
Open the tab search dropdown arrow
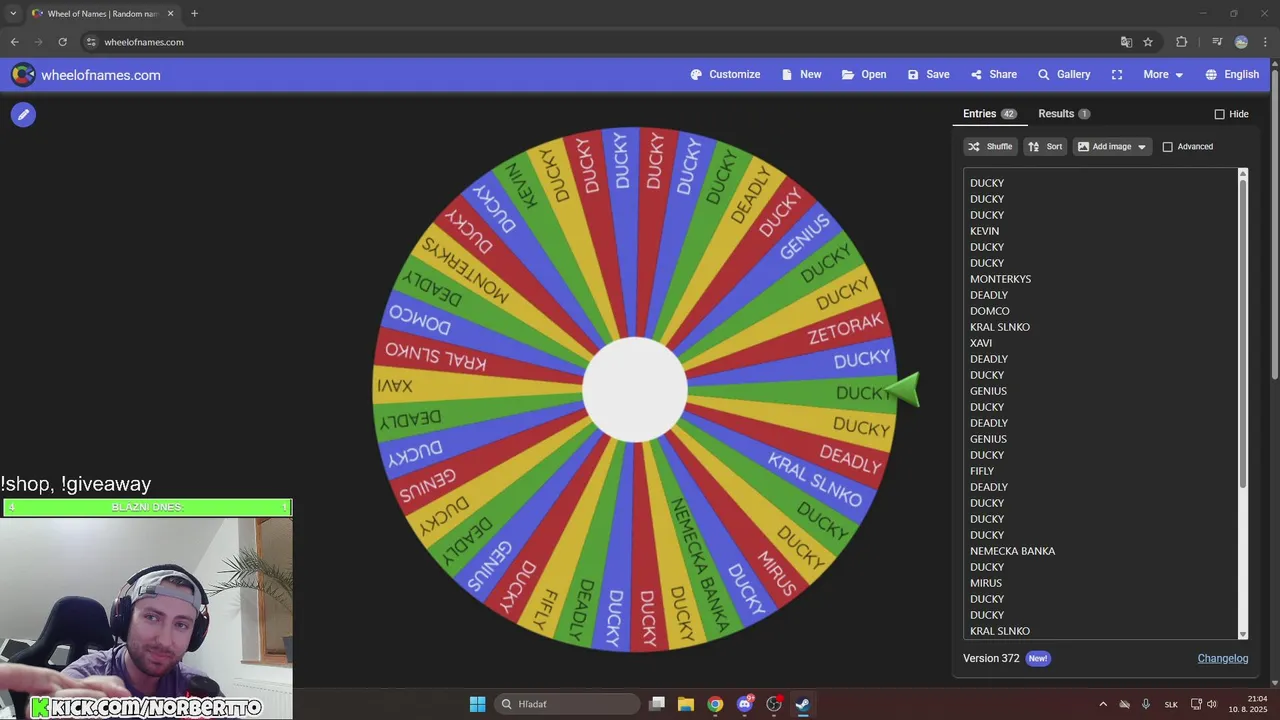pyautogui.click(x=13, y=14)
